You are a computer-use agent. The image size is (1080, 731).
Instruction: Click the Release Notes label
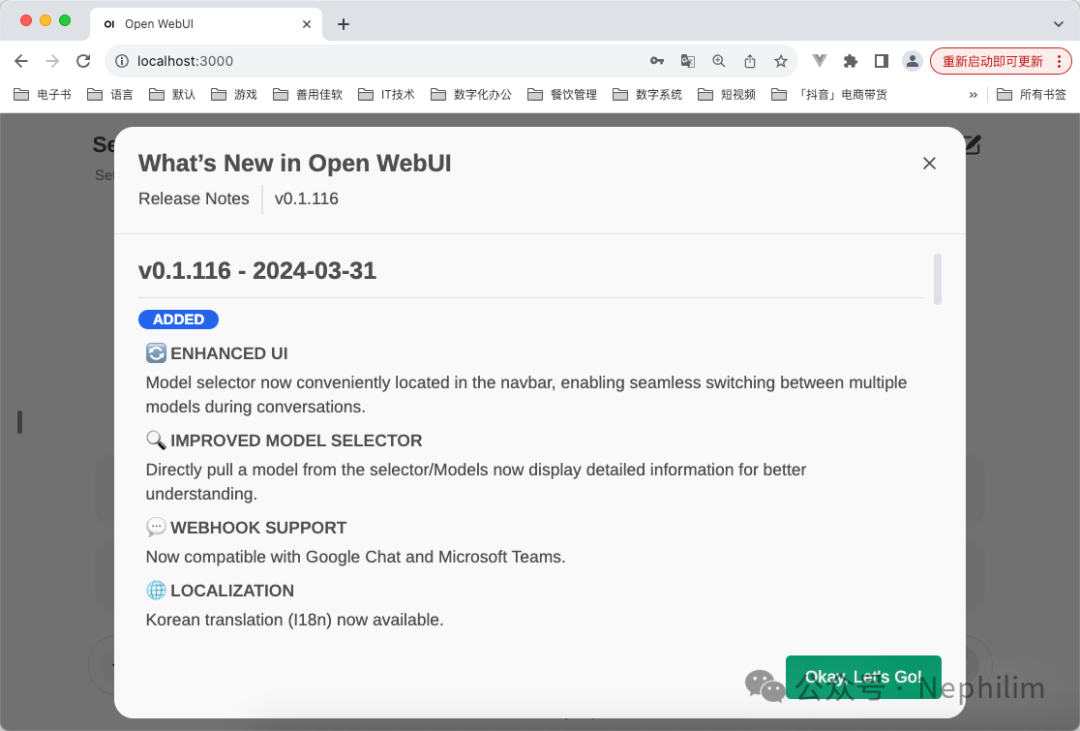194,198
